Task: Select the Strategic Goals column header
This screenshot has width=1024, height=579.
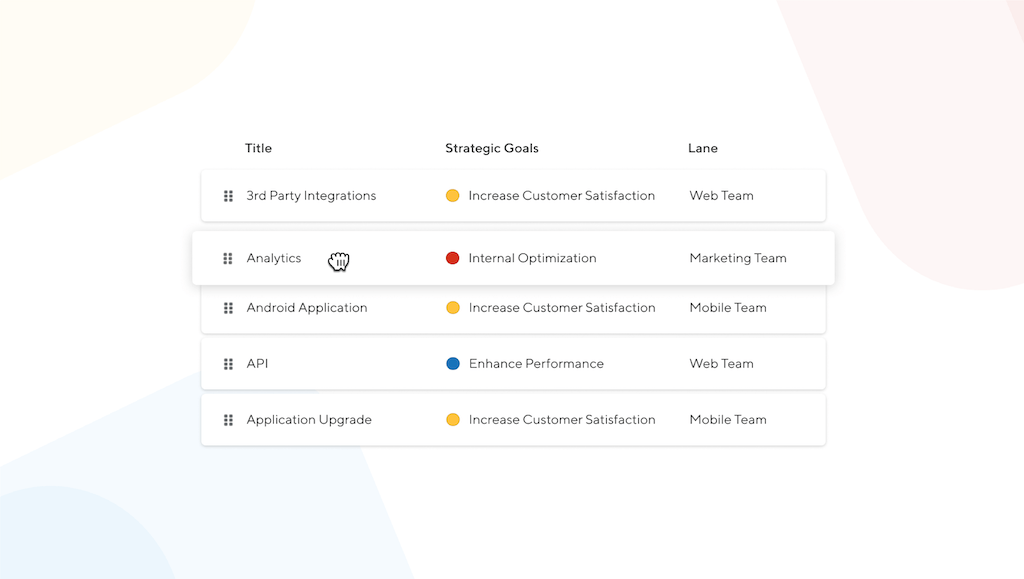Action: click(491, 148)
